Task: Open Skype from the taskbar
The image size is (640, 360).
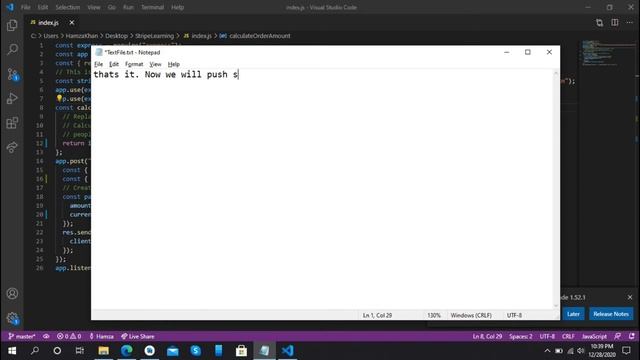Action: [x=196, y=351]
